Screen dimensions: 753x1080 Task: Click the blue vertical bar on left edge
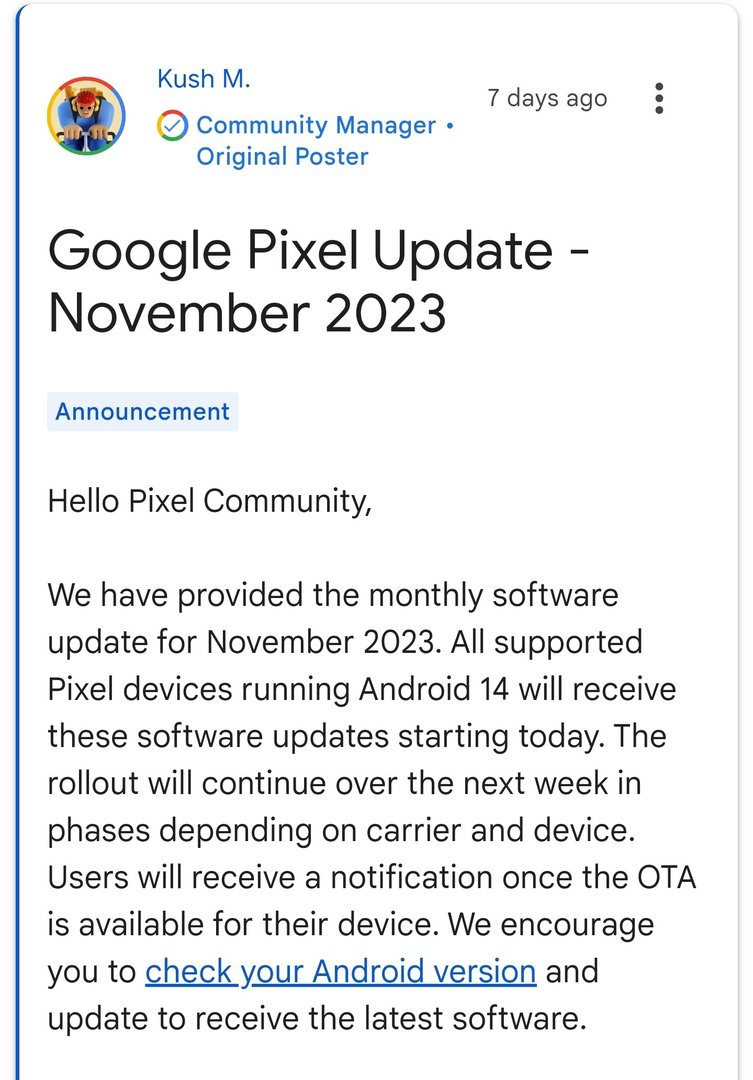pos(18,540)
